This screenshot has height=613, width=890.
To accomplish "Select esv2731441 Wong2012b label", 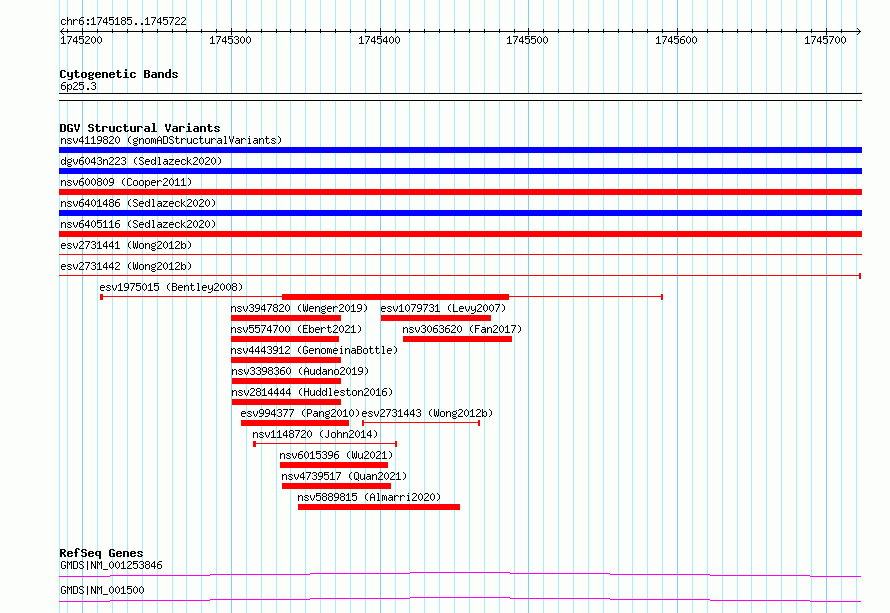I will (x=126, y=245).
